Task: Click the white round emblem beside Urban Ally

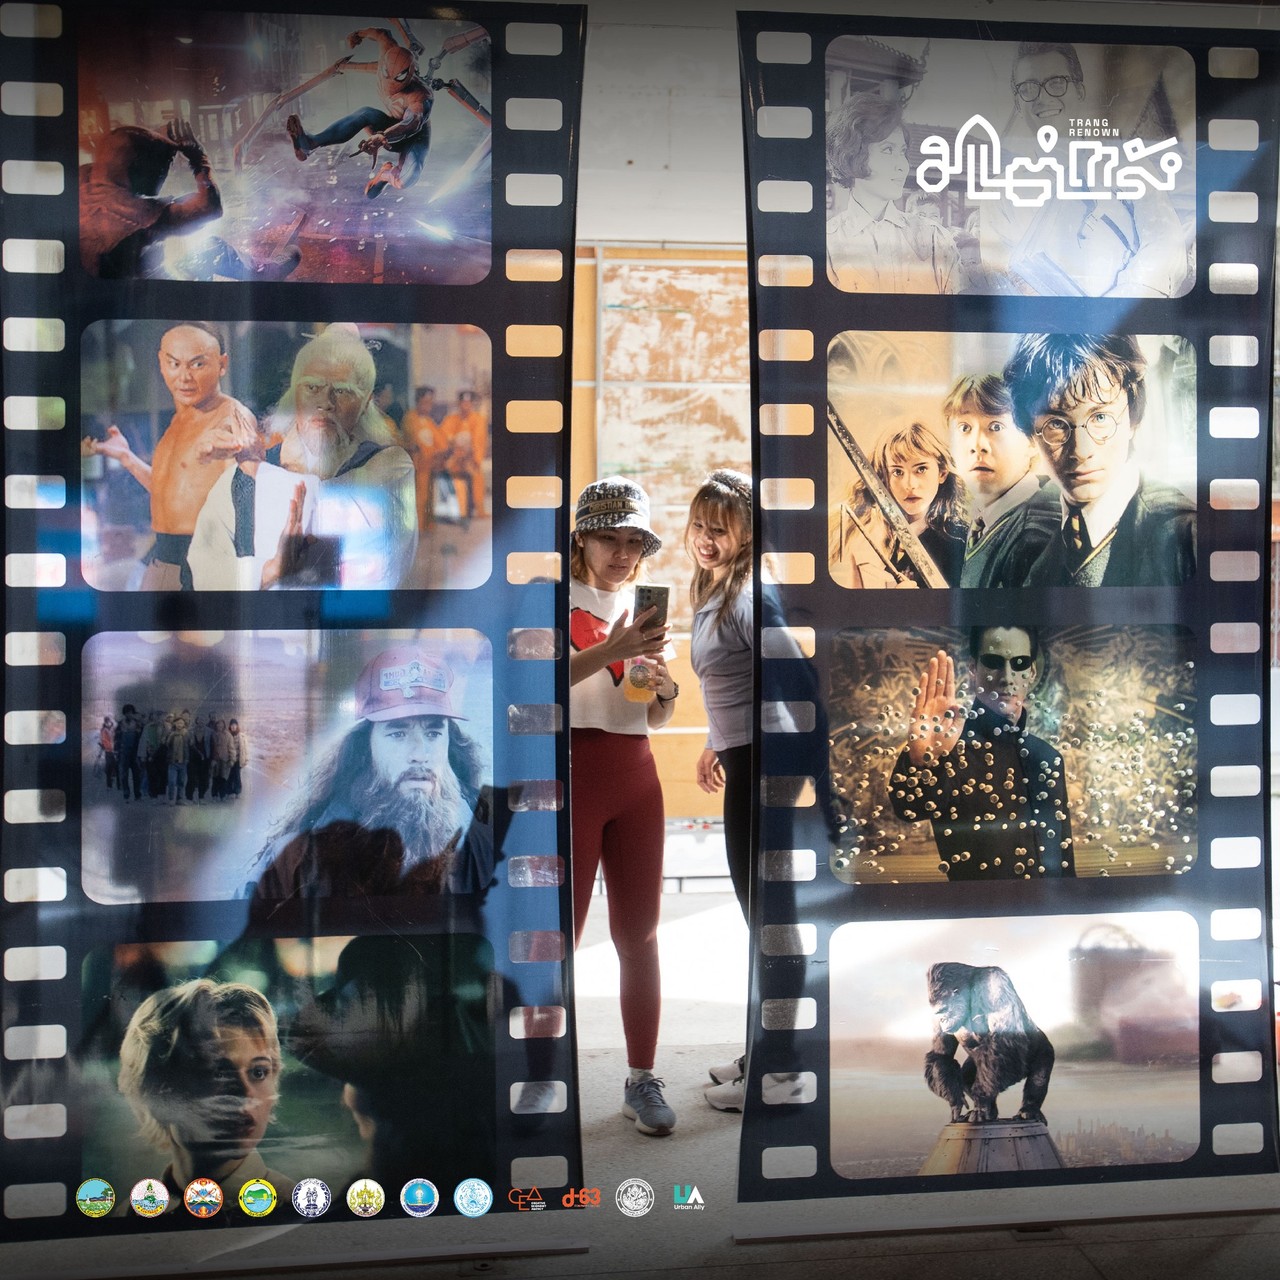Action: pyautogui.click(x=634, y=1197)
